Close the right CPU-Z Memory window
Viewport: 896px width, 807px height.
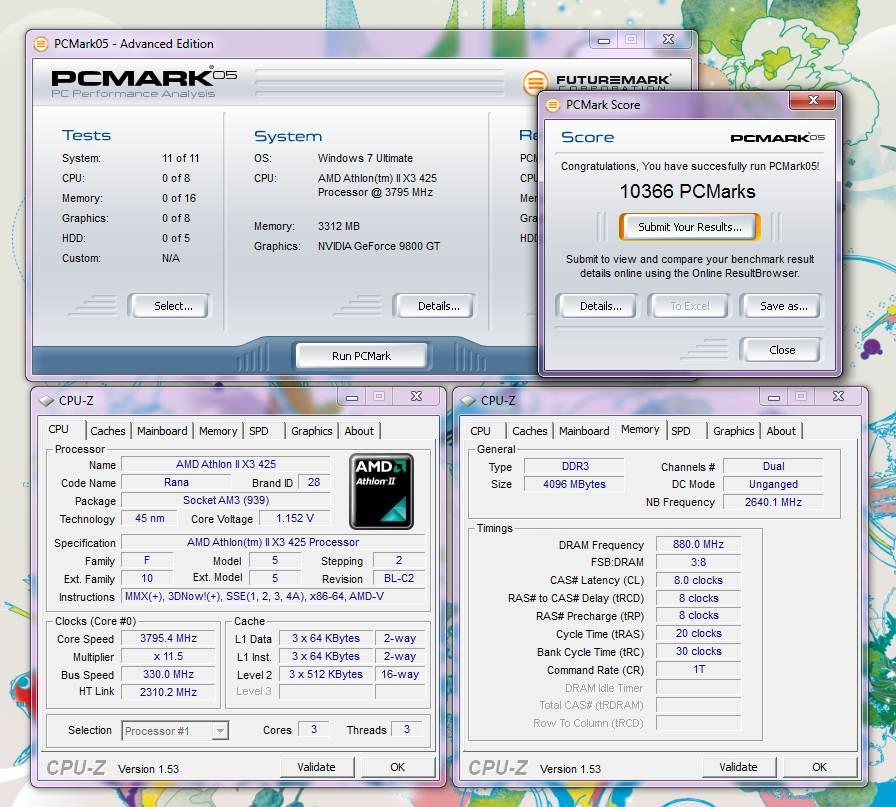coord(838,397)
